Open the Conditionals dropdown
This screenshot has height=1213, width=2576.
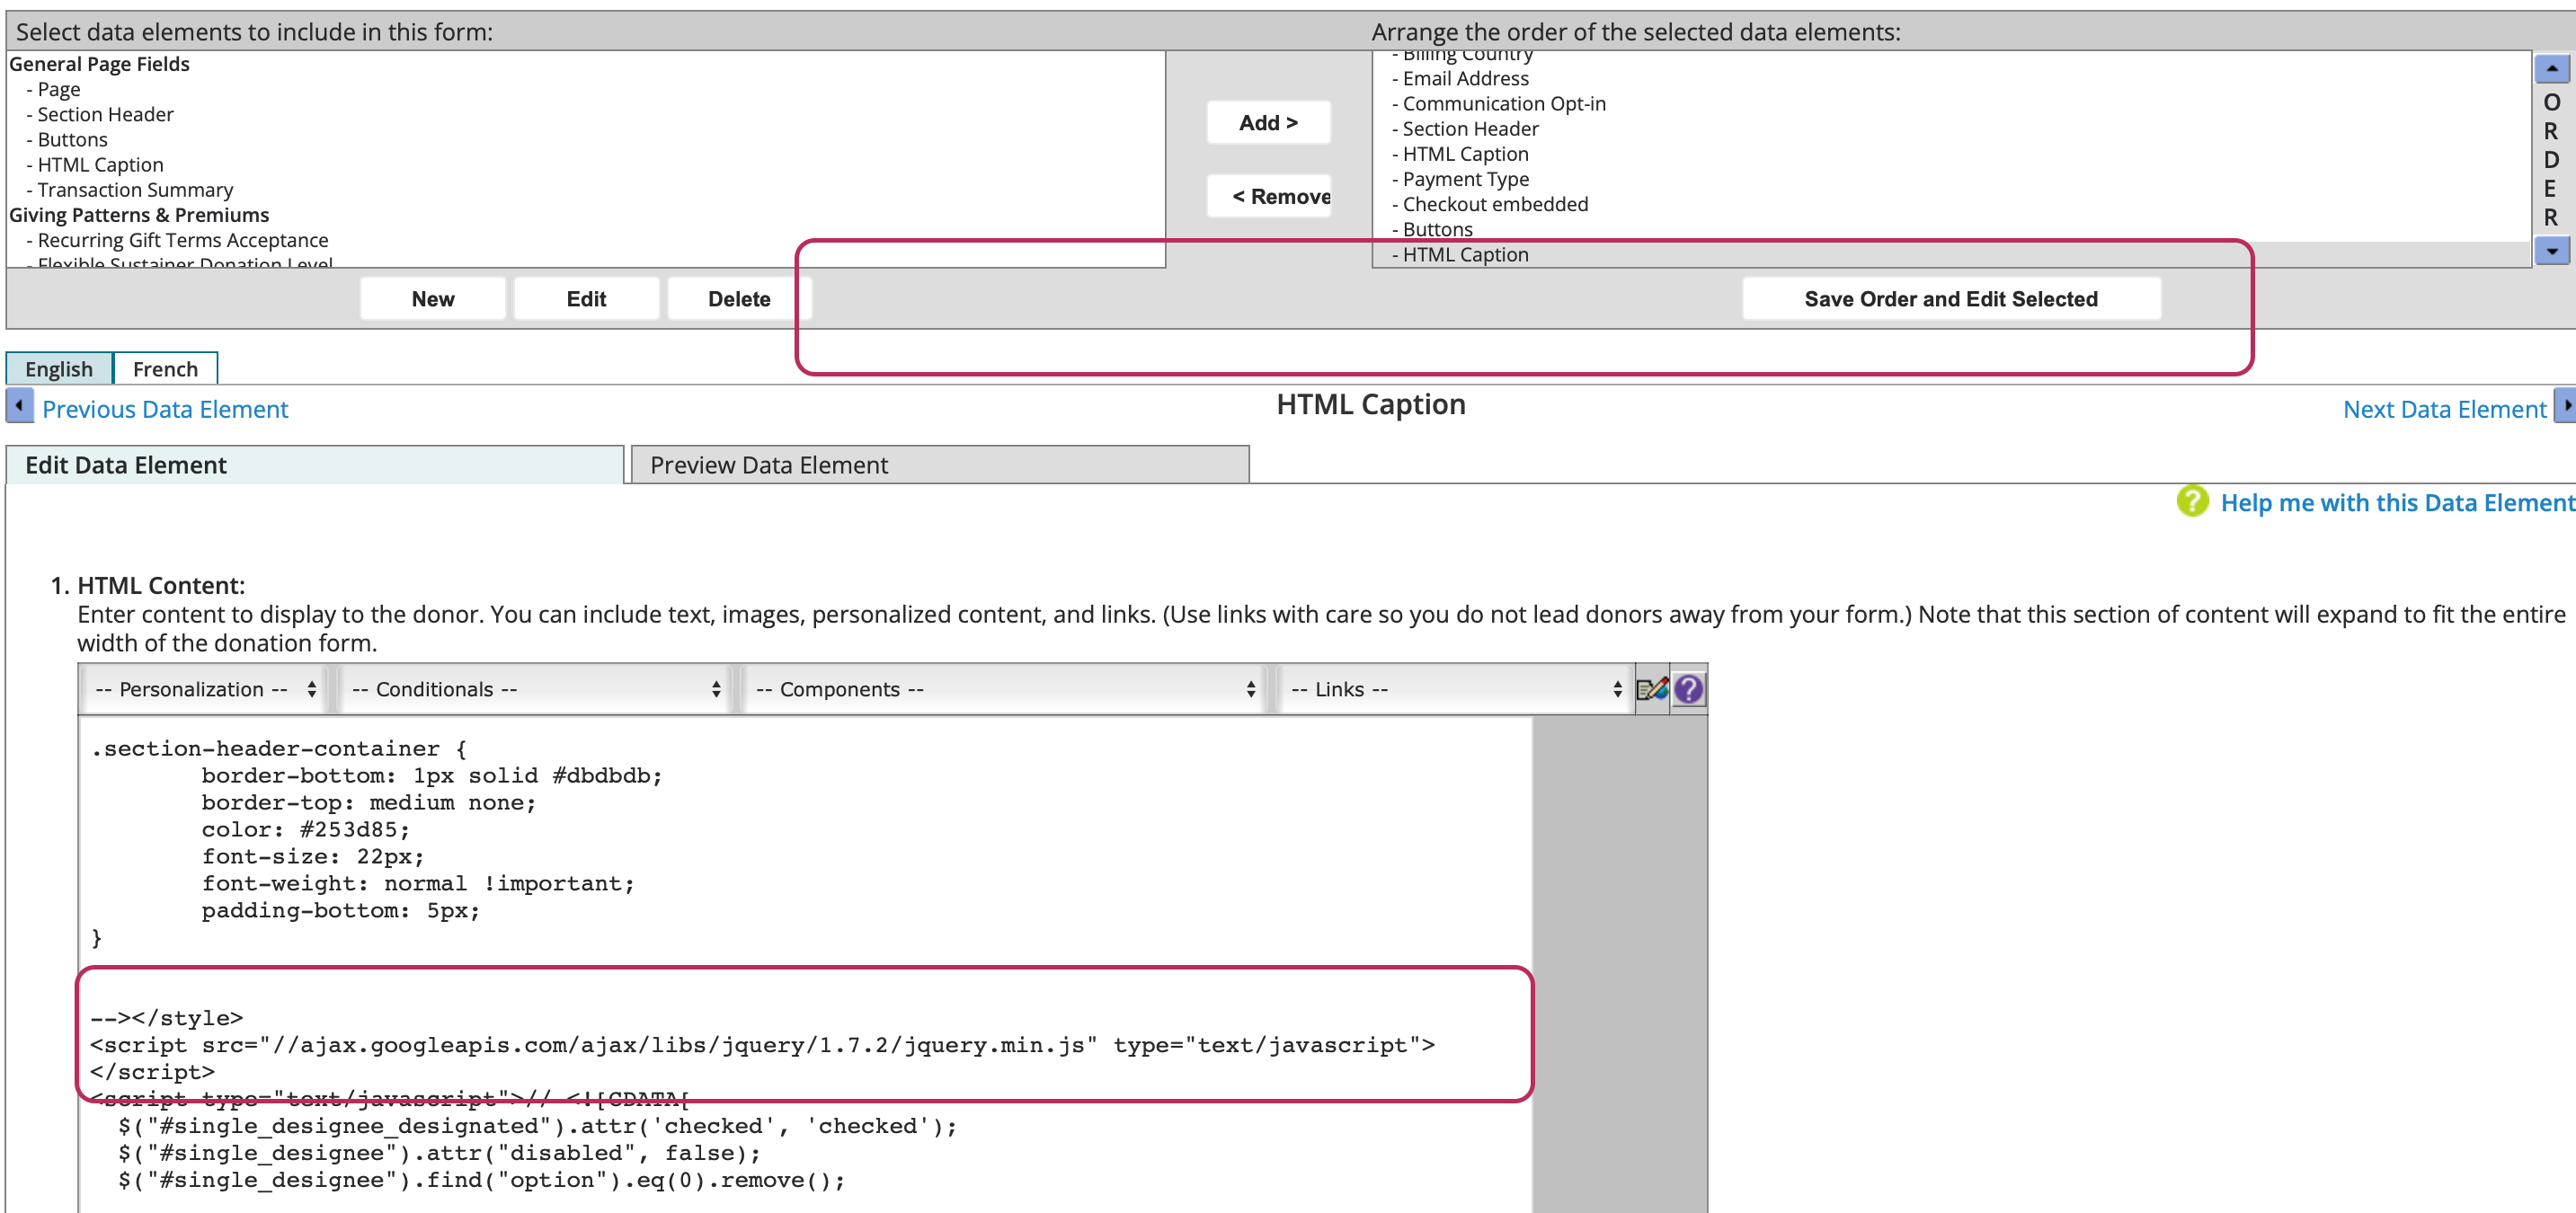[x=536, y=689]
